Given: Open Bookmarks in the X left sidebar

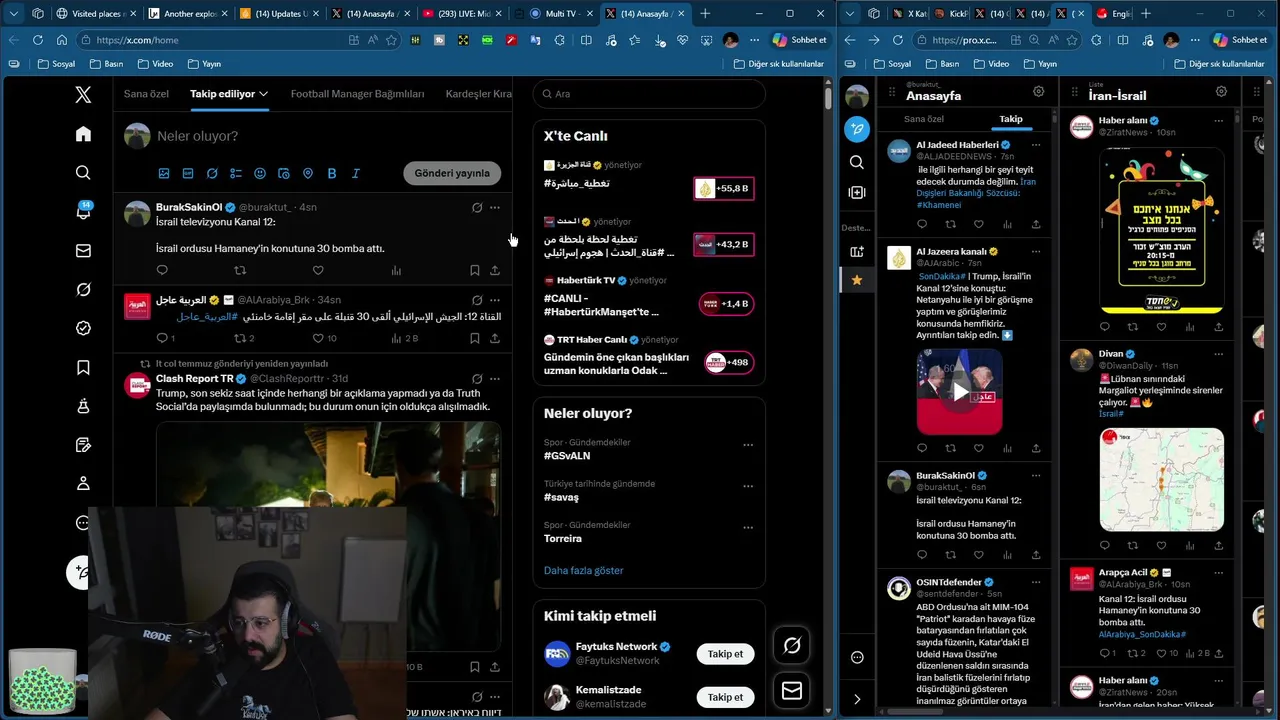Looking at the screenshot, I should click(83, 367).
